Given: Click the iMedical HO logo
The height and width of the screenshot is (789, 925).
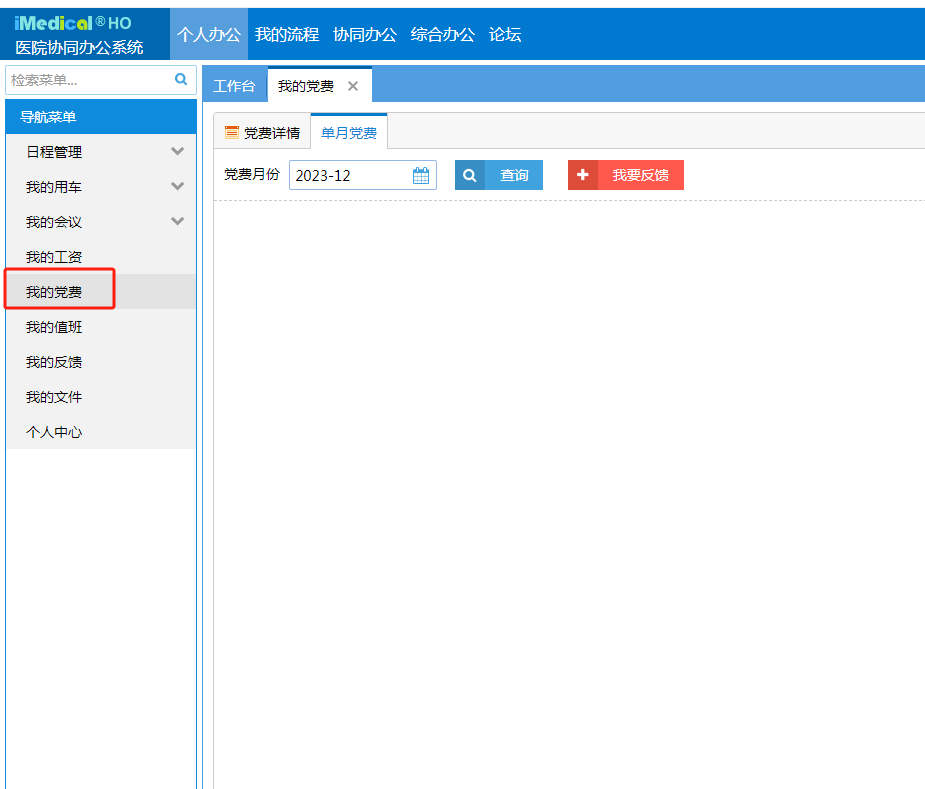Looking at the screenshot, I should tap(73, 23).
